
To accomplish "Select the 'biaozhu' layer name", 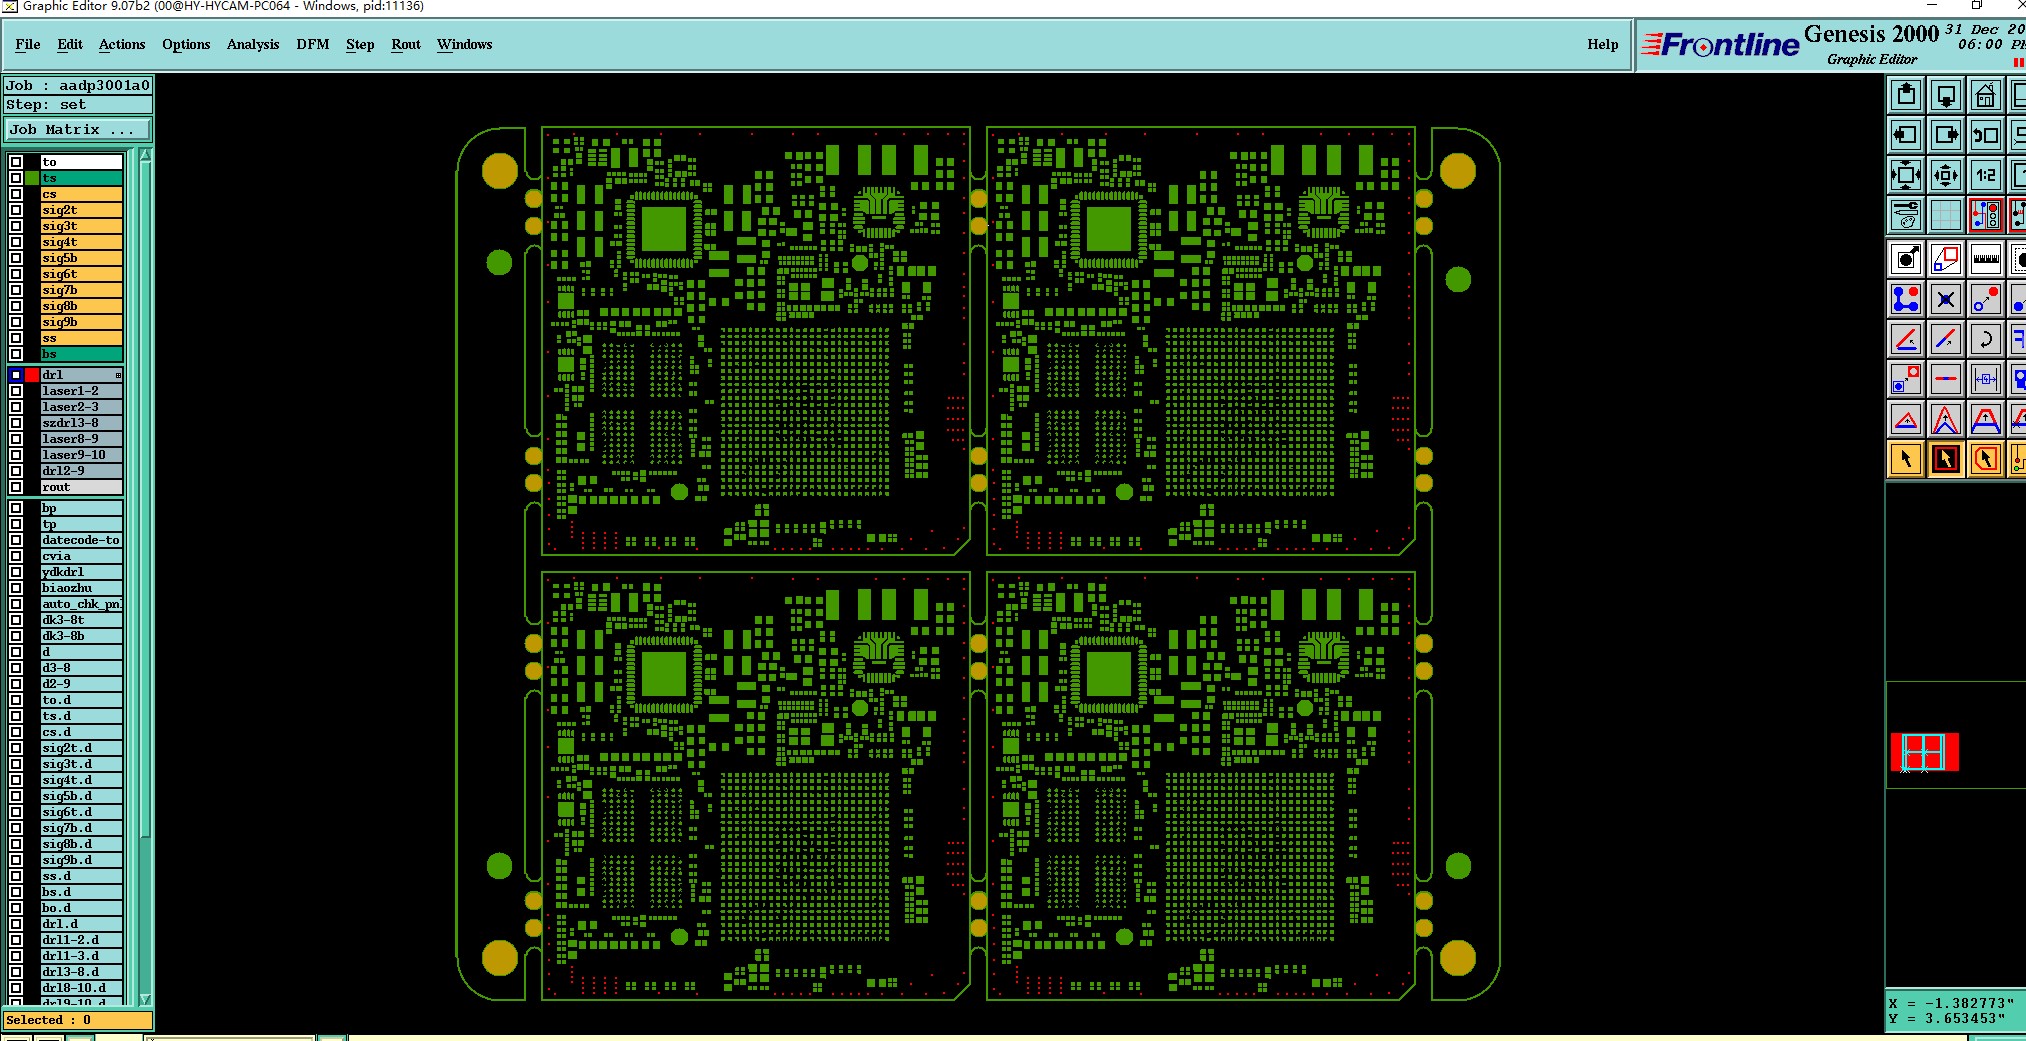I will tap(81, 588).
